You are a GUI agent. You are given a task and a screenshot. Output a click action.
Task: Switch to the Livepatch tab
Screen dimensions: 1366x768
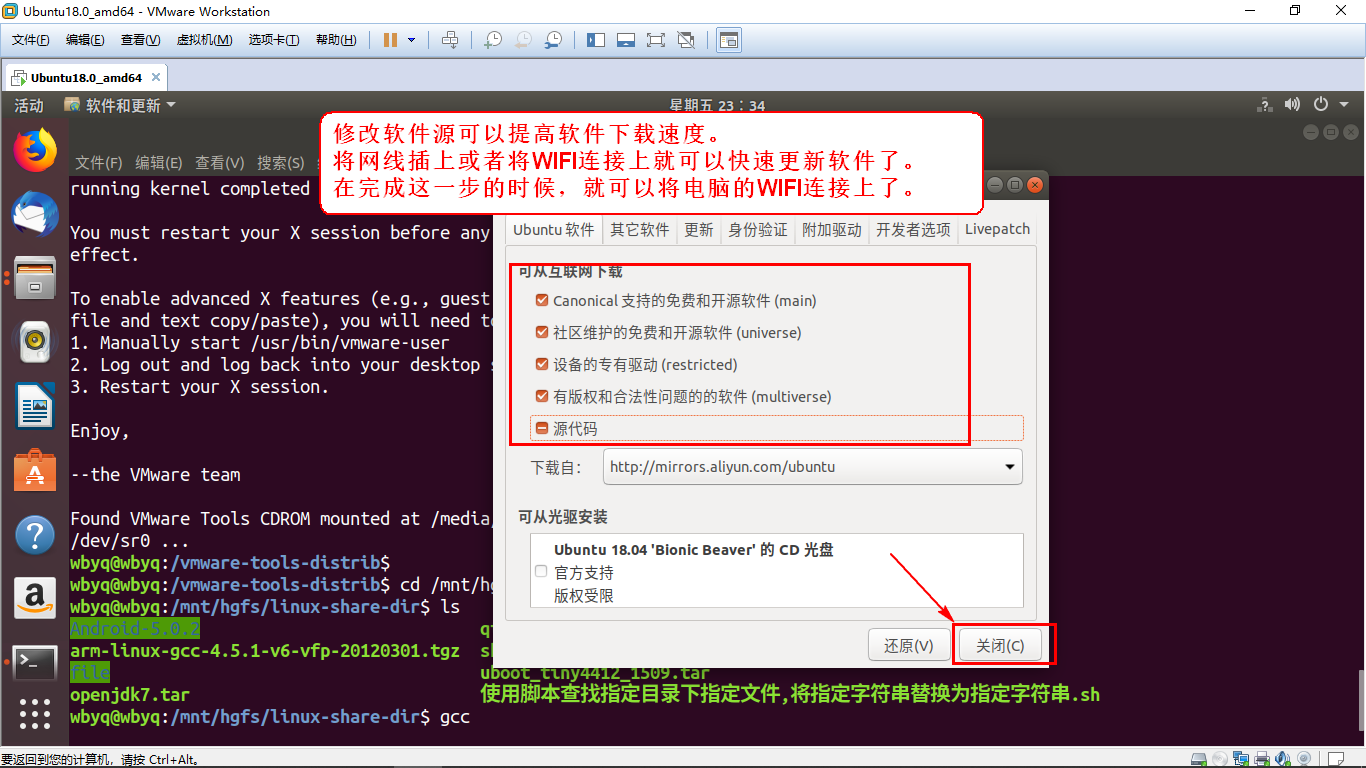[997, 229]
